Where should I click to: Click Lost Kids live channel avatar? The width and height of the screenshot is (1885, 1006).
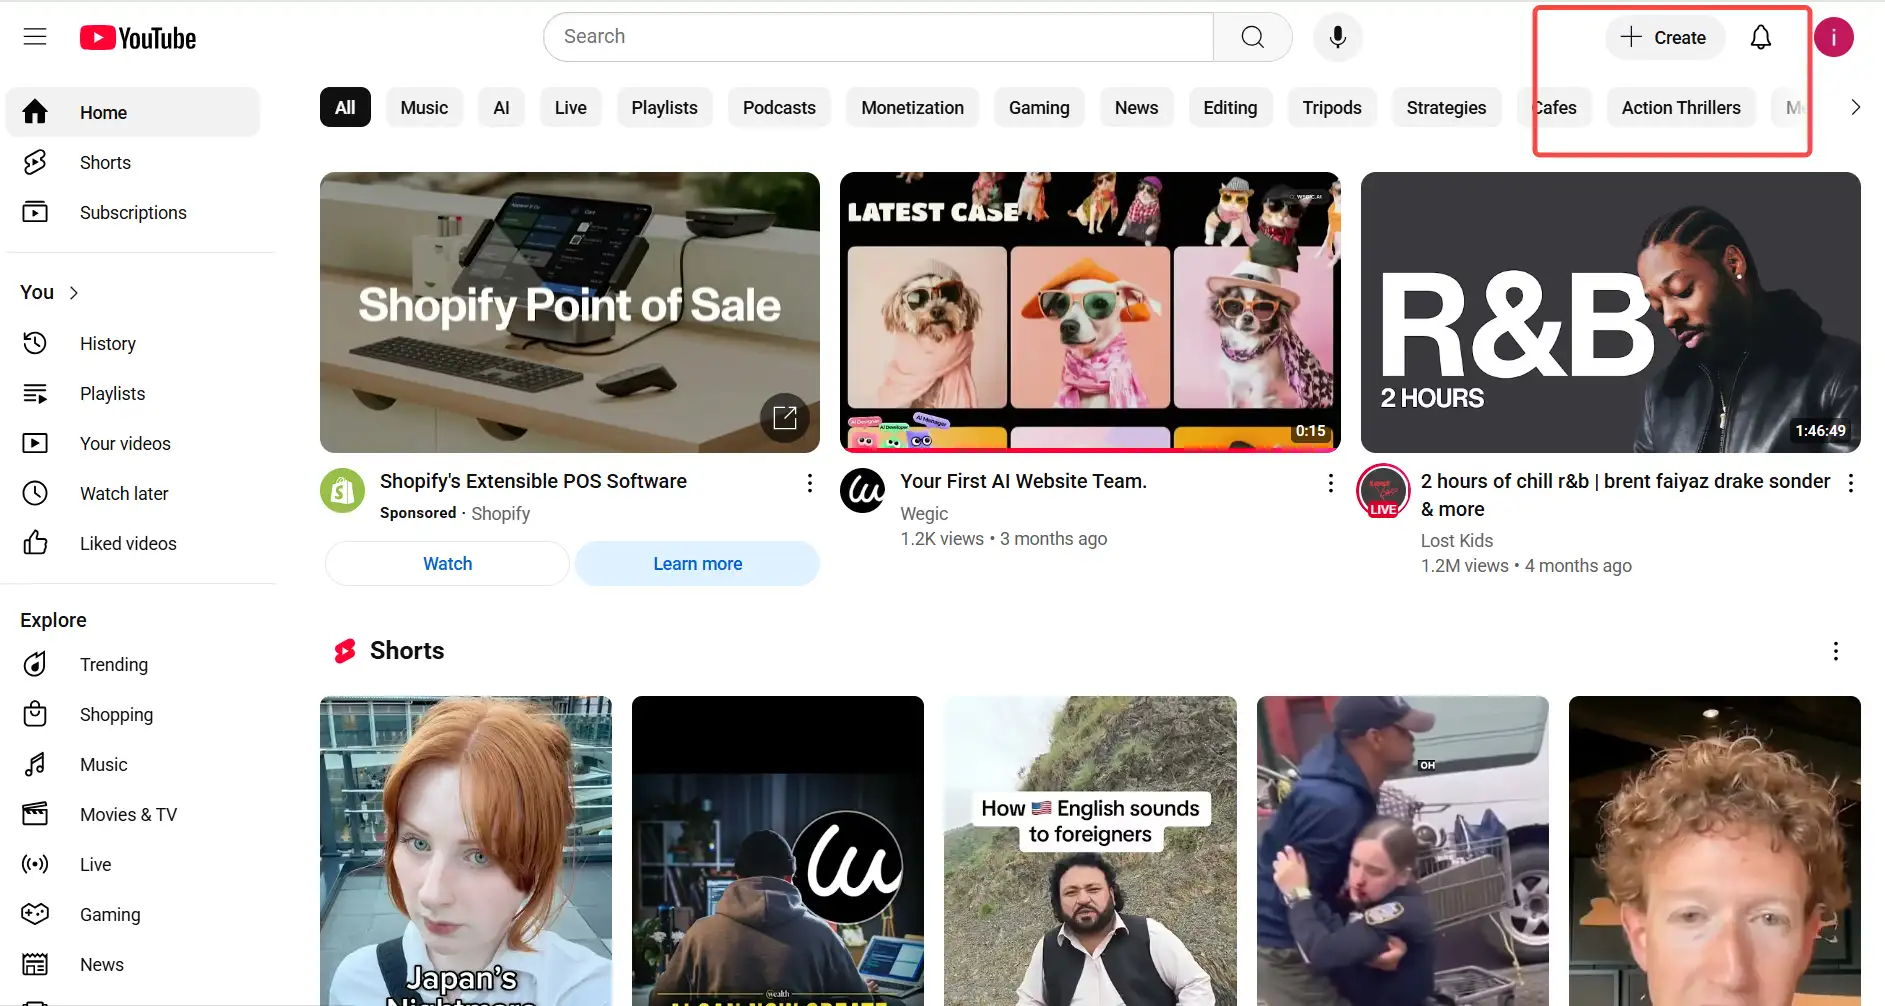1383,491
